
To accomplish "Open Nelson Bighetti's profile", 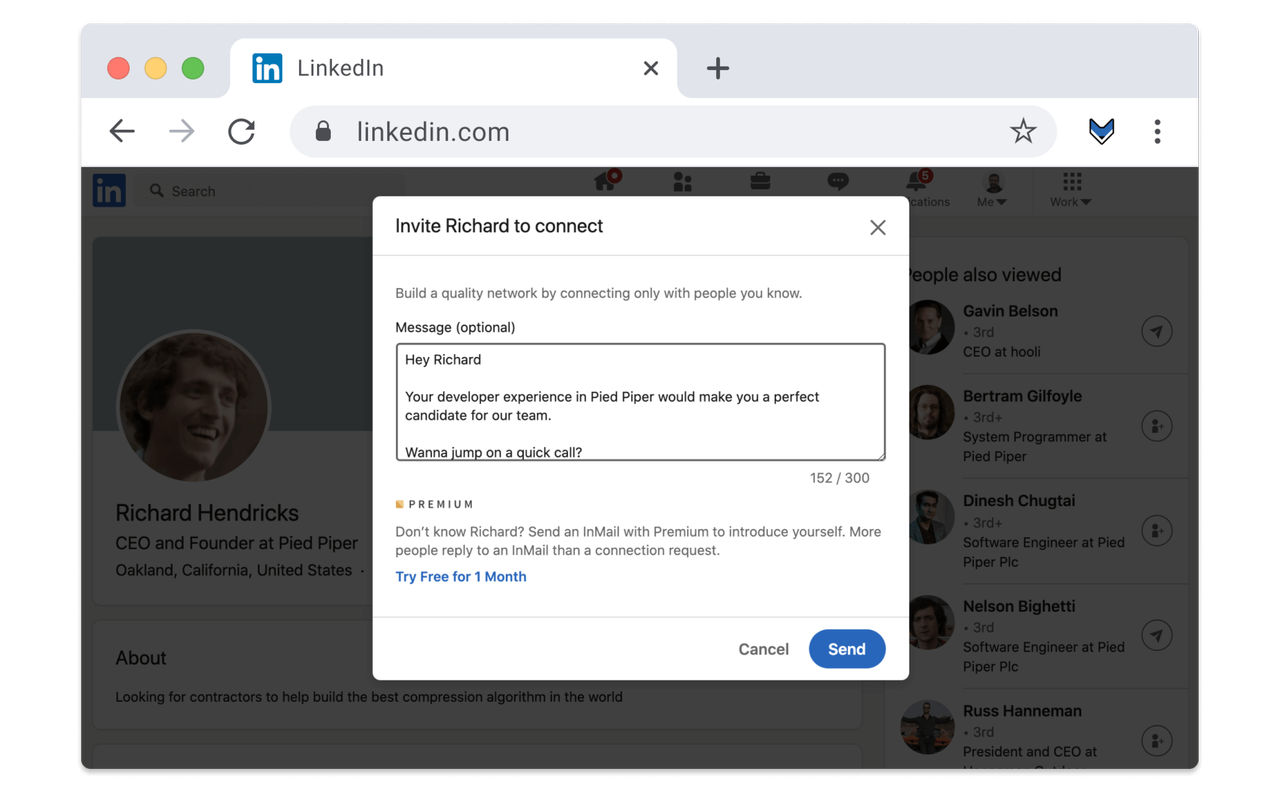I will (1019, 606).
